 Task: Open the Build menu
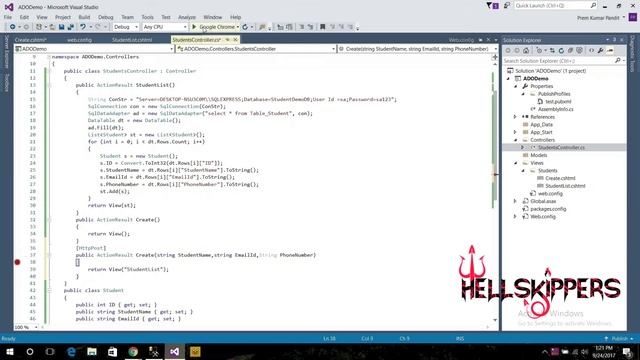pos(84,17)
